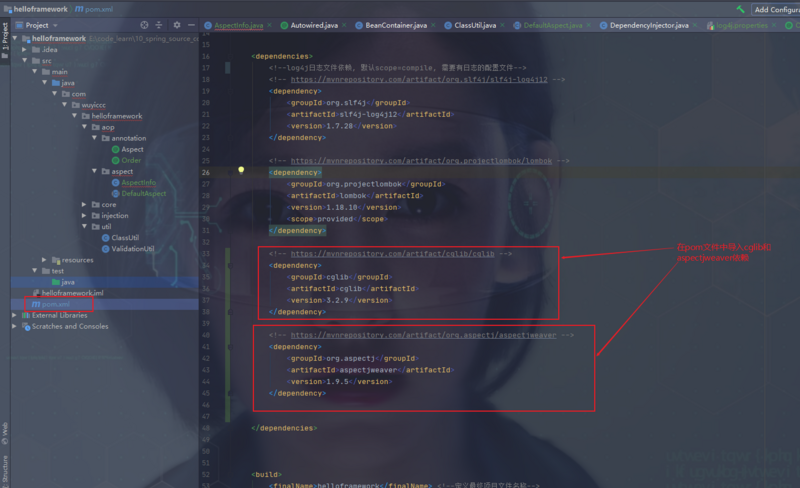Image resolution: width=800 pixels, height=488 pixels.
Task: Hide the Project panel with minus icon
Action: [x=191, y=25]
